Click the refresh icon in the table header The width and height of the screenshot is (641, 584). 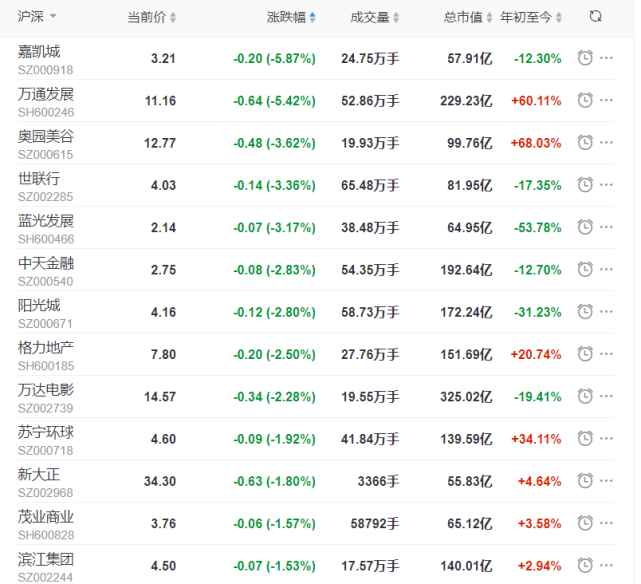pyautogui.click(x=595, y=17)
